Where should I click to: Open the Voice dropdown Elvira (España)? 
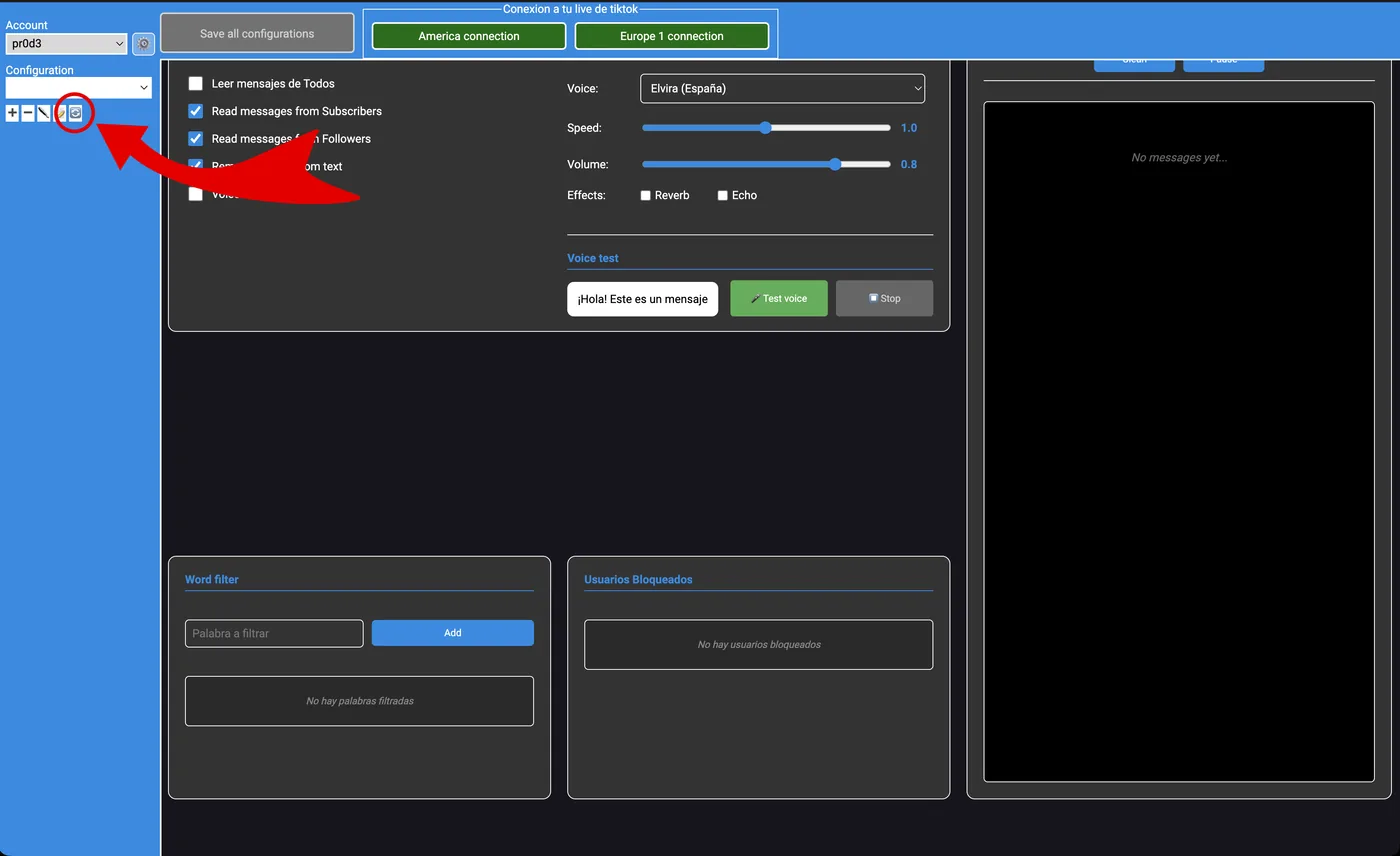(782, 89)
